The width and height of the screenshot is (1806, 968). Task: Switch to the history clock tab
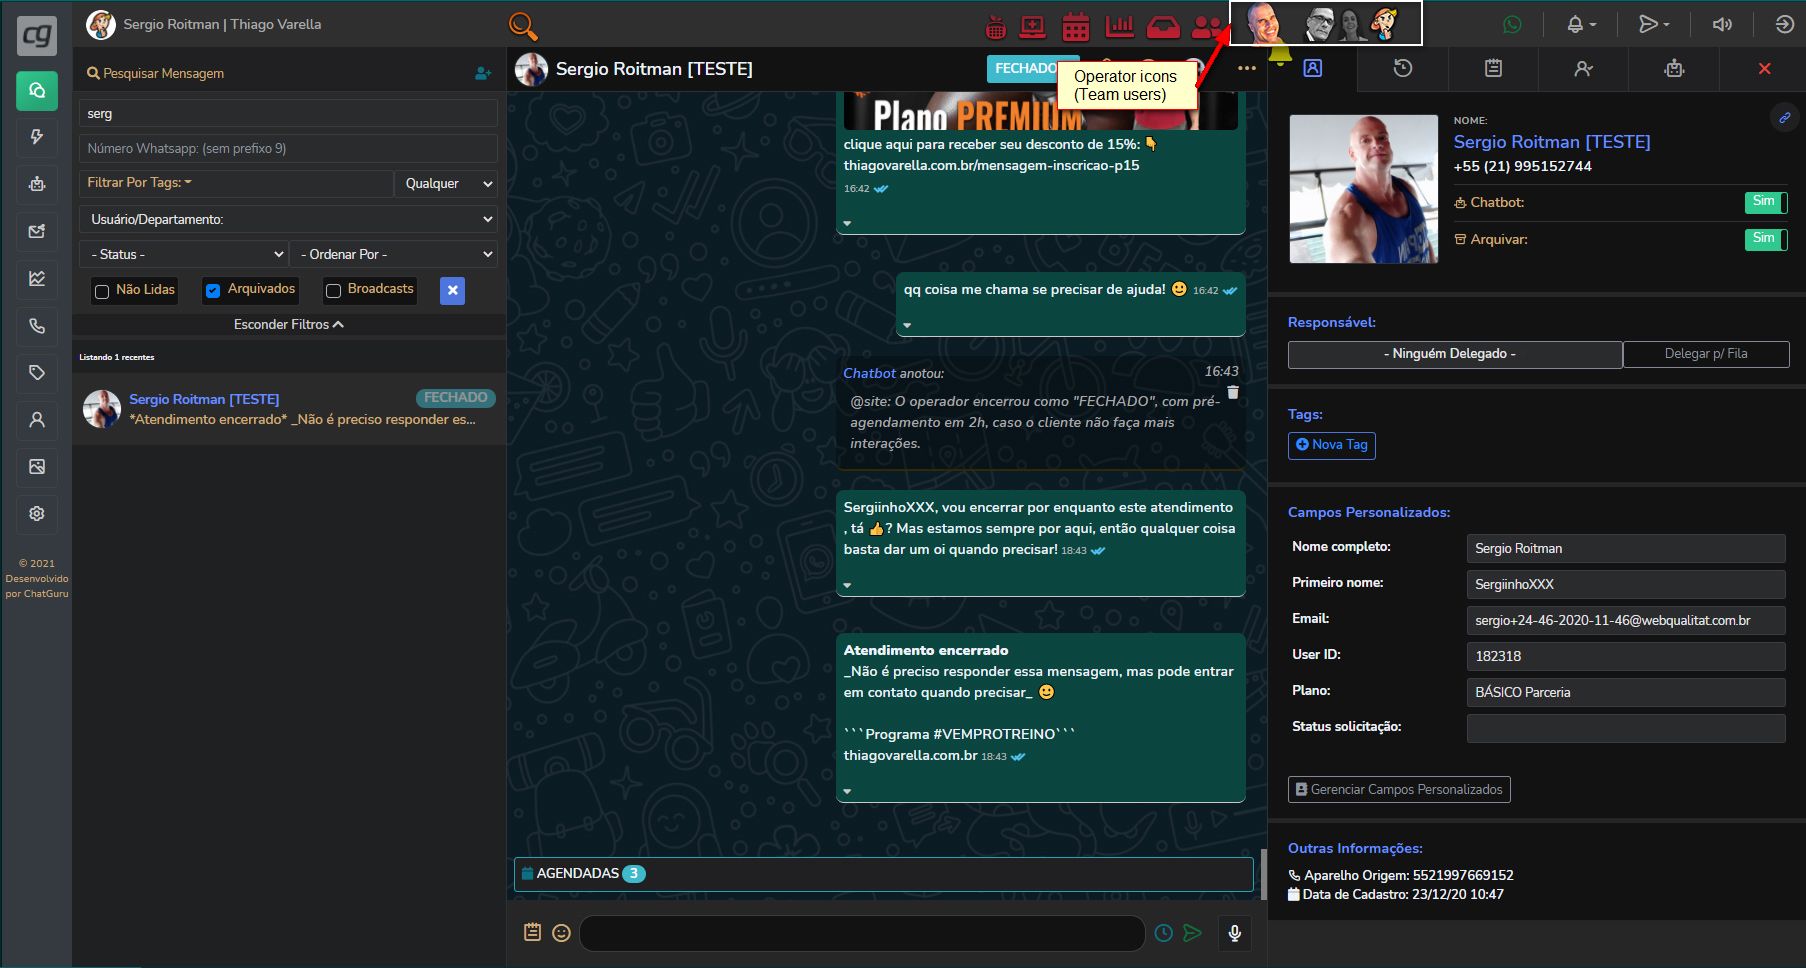[1403, 68]
